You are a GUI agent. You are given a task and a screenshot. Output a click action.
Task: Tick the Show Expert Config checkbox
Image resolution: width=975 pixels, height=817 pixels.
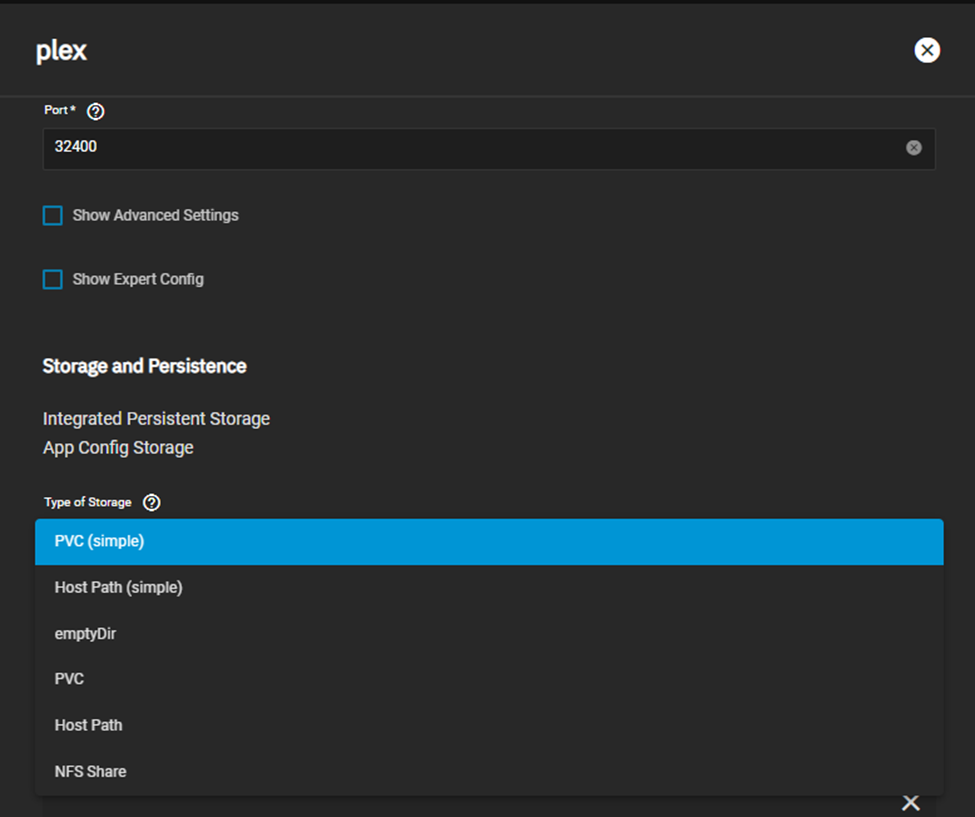click(x=53, y=280)
